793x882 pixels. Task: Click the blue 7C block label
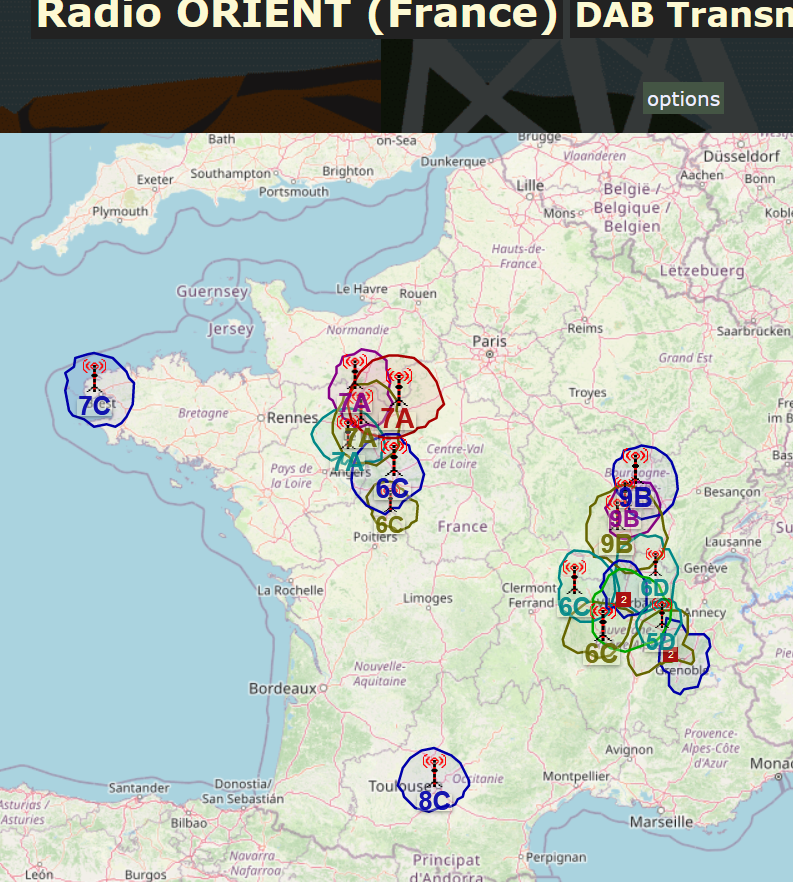point(94,406)
